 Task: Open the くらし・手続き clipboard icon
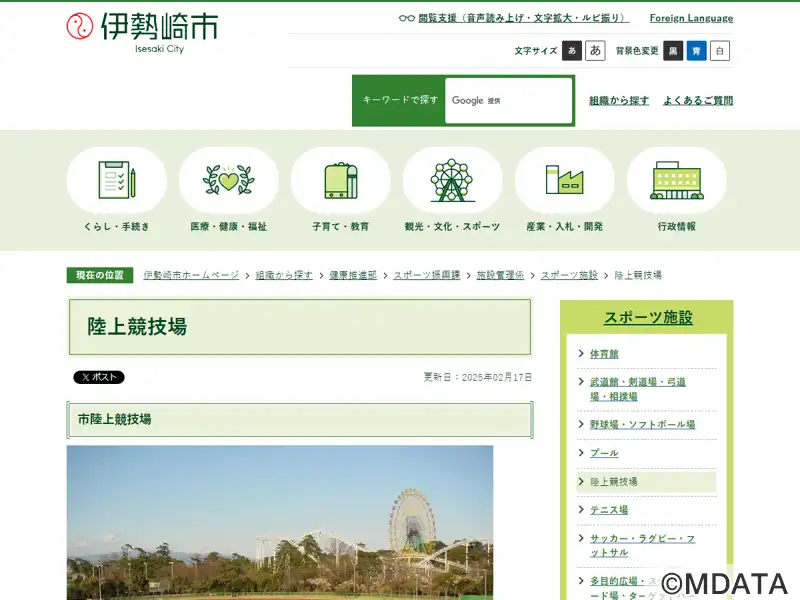coord(117,180)
